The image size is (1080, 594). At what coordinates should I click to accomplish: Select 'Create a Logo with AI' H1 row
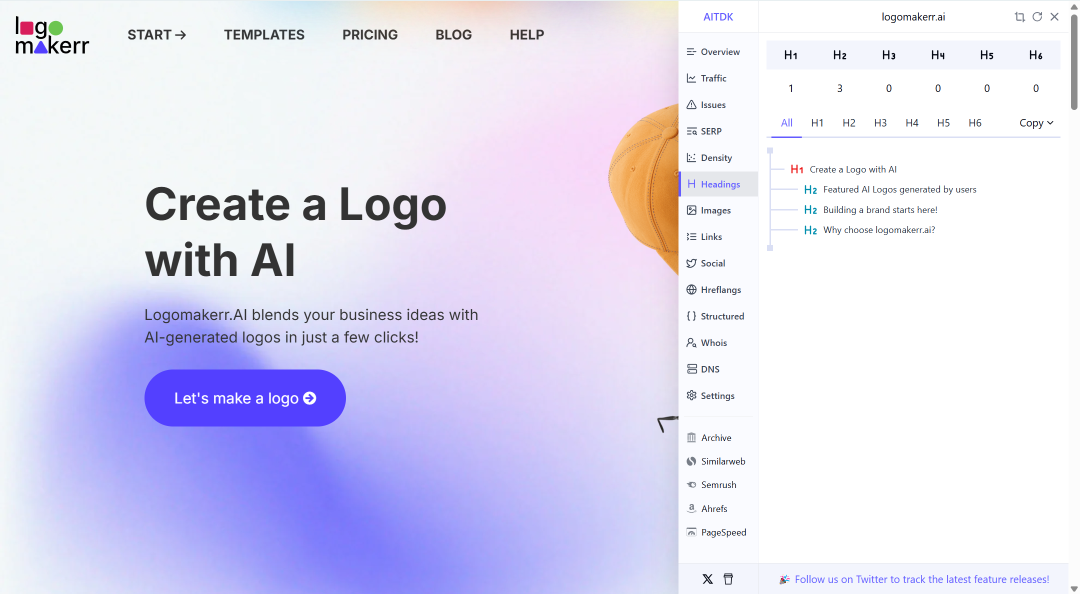pyautogui.click(x=844, y=169)
